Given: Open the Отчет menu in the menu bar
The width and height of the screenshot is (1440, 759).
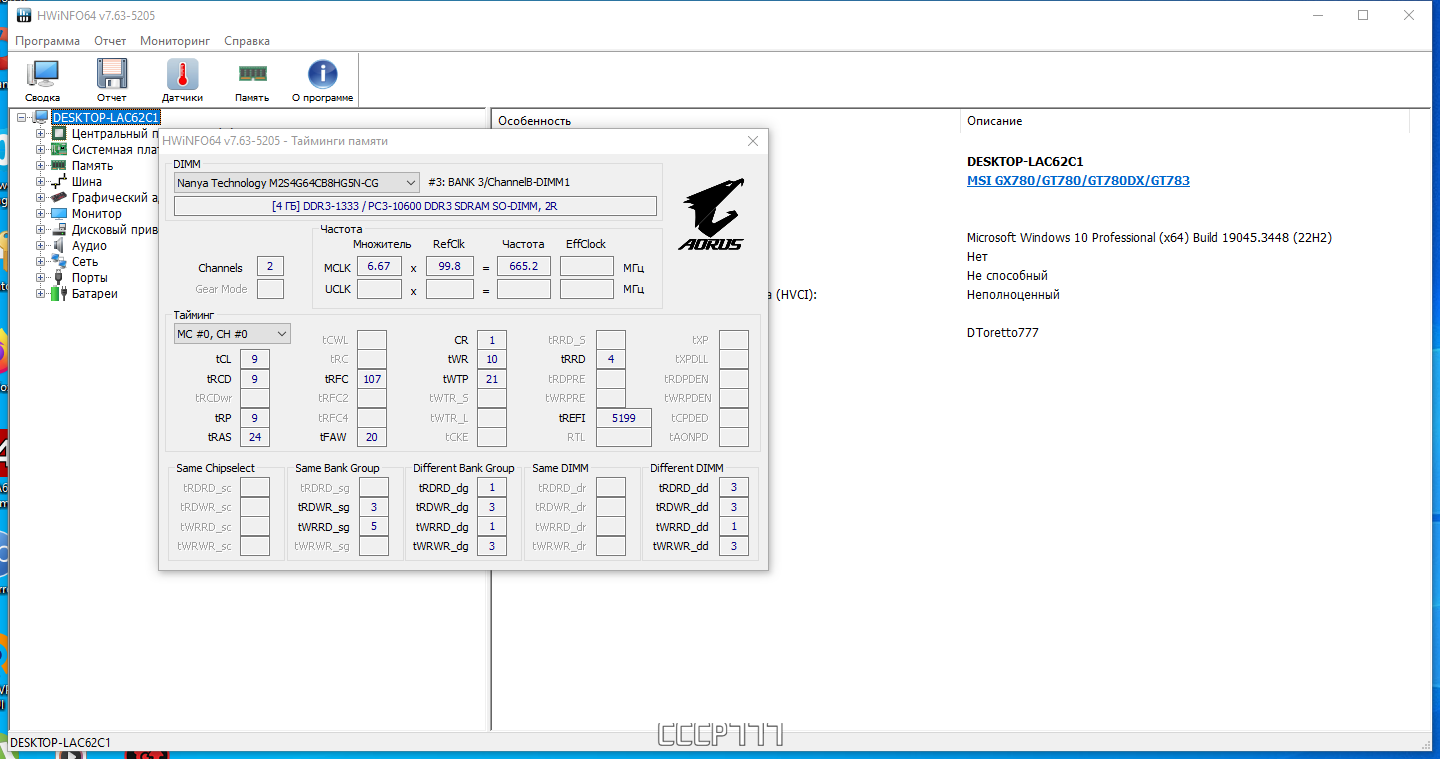Looking at the screenshot, I should click(110, 41).
